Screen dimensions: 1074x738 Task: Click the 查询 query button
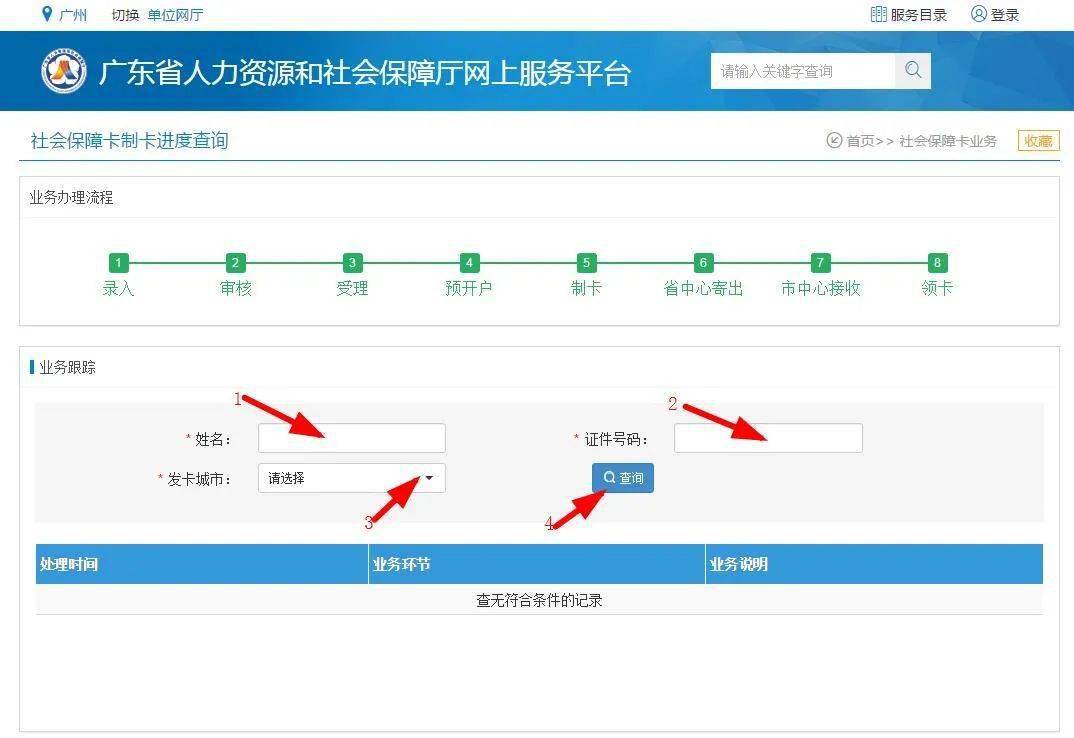(623, 478)
